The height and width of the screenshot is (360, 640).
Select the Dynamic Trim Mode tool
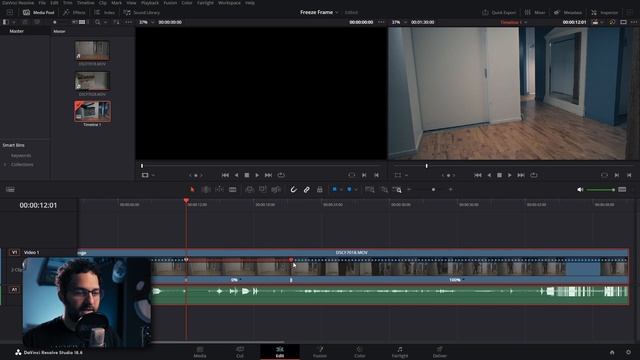tap(220, 189)
